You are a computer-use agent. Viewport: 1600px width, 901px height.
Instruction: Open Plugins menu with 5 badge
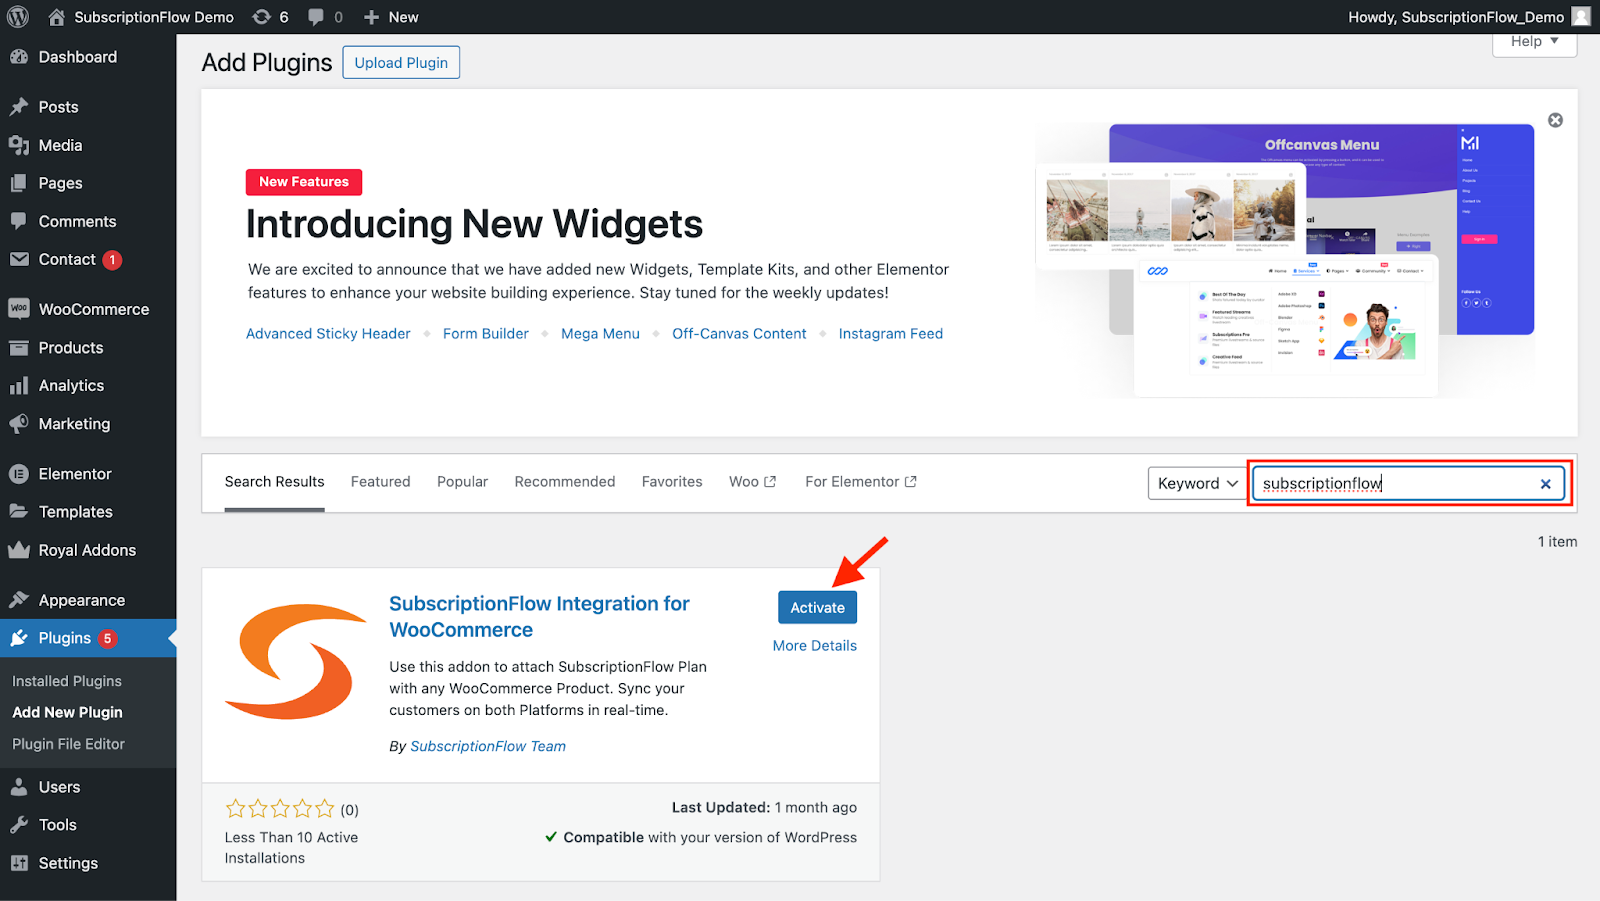coord(88,638)
